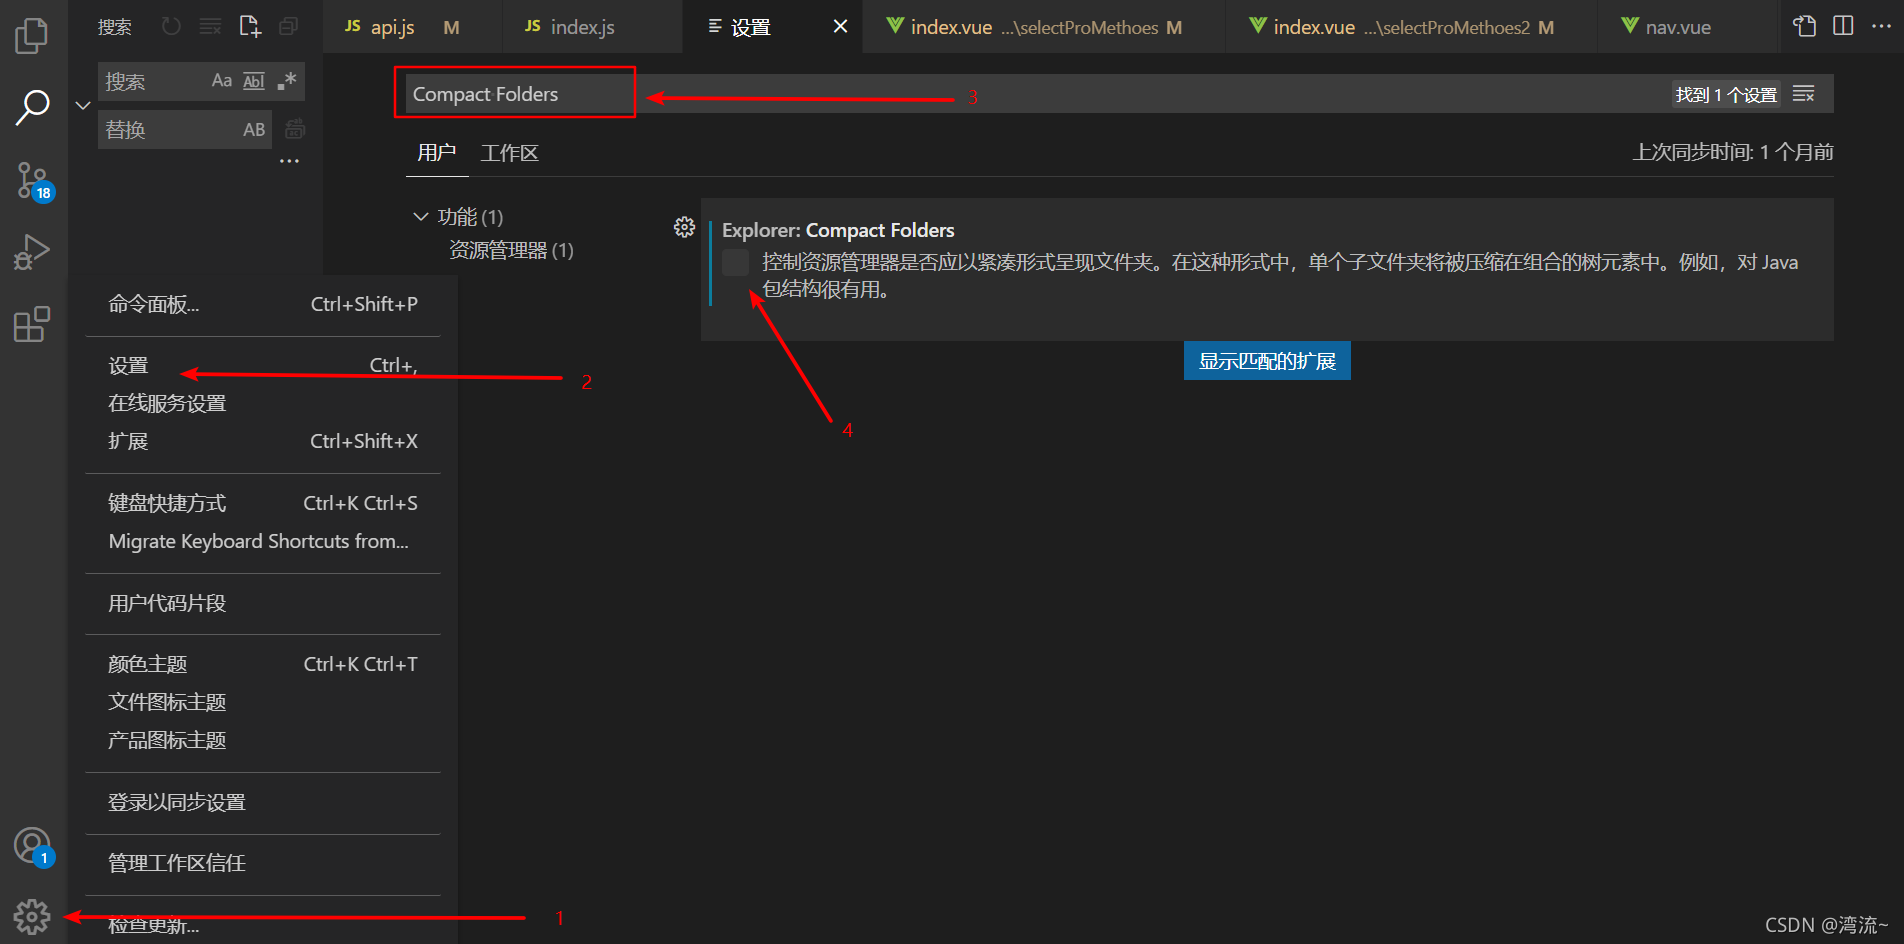The width and height of the screenshot is (1904, 944).
Task: Choose 用户代码片段 menu item
Action: coord(263,603)
